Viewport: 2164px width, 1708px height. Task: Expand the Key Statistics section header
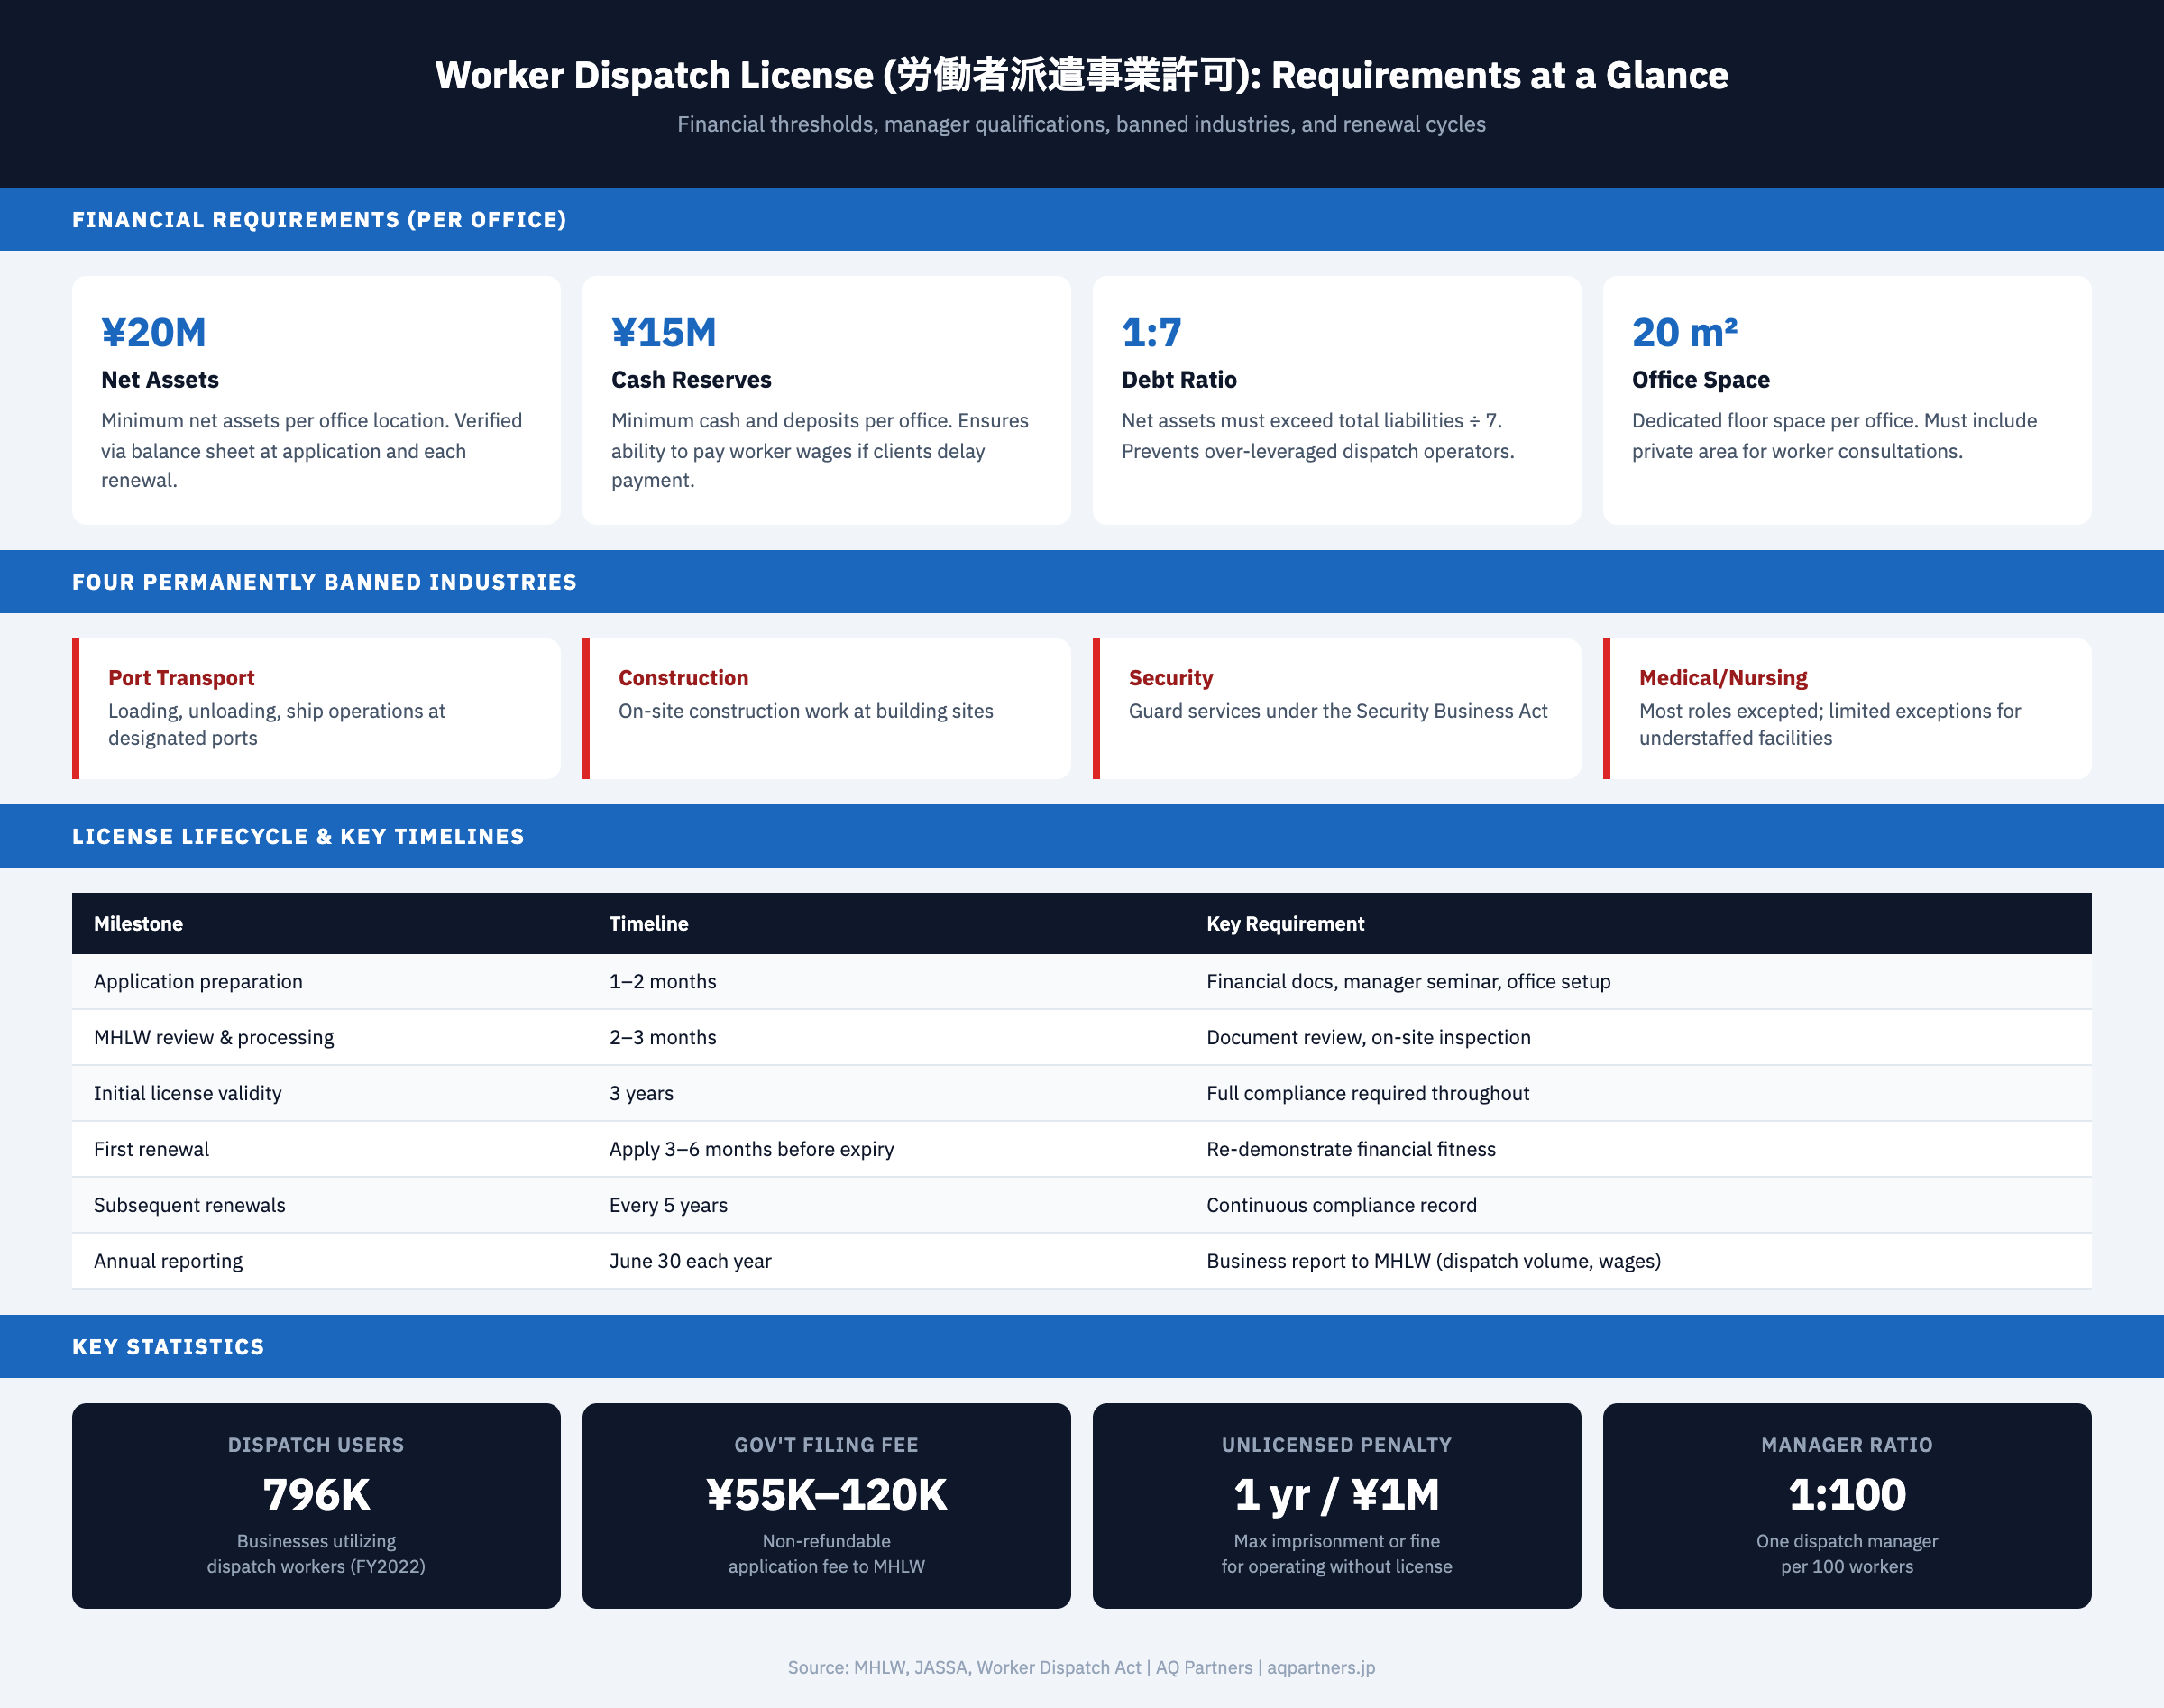pos(167,1346)
